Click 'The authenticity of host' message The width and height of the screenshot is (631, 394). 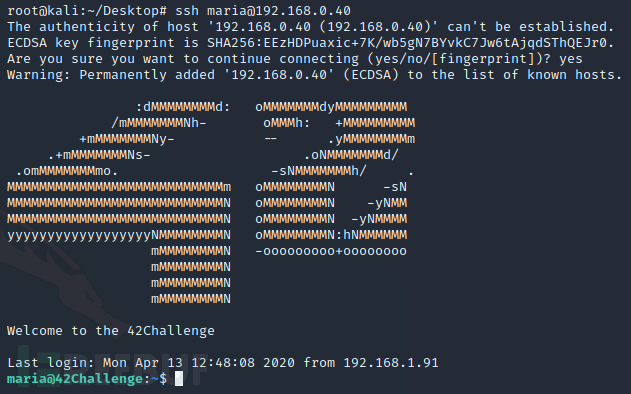(103, 27)
